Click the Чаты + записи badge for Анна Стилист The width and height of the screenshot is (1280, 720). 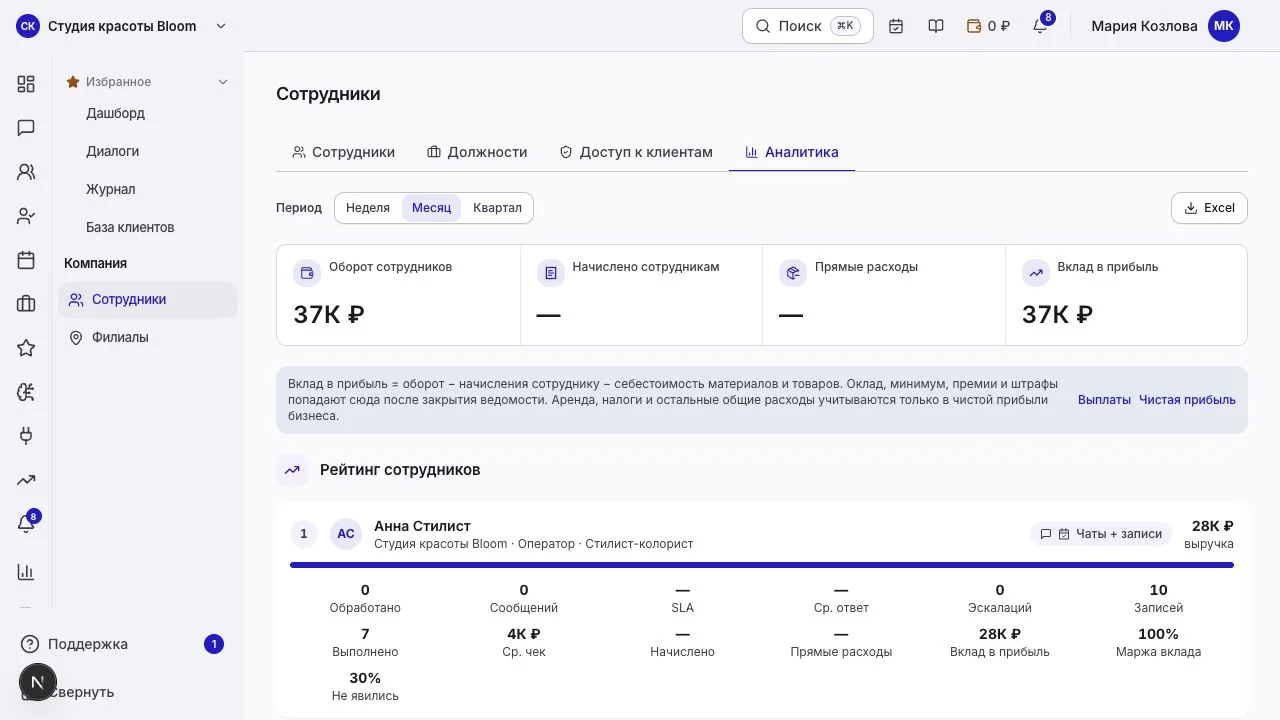coord(1100,534)
